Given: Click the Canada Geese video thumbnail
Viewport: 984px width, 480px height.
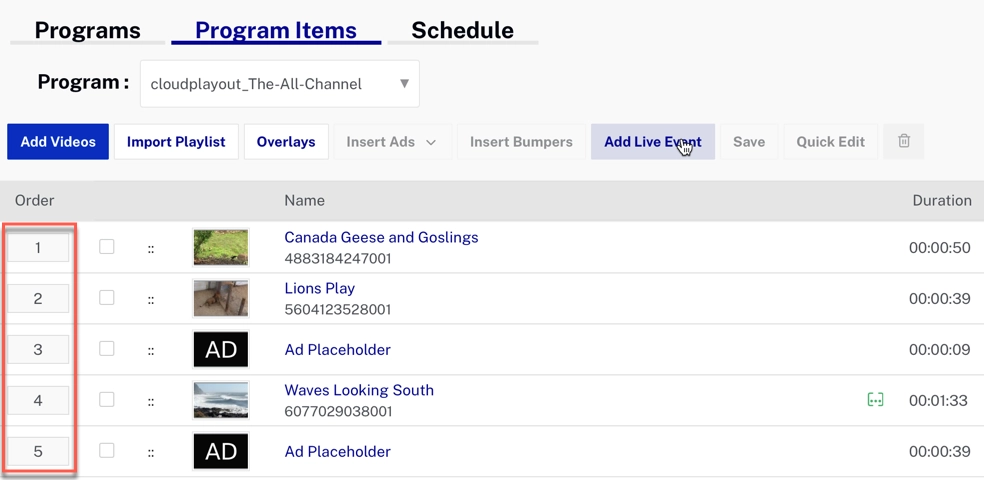Looking at the screenshot, I should pos(220,248).
